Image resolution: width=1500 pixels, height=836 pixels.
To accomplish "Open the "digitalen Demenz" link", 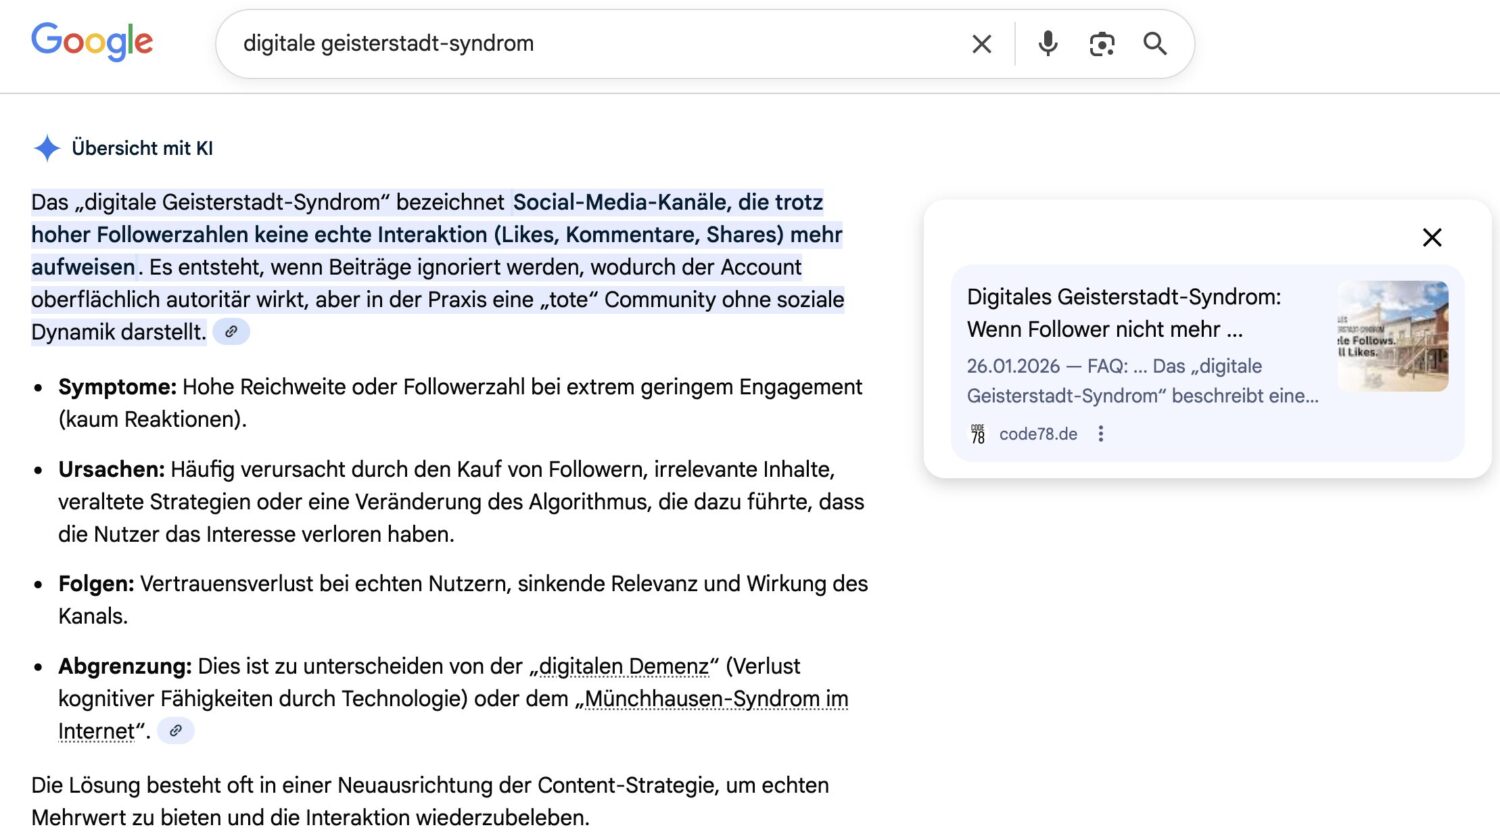I will click(623, 666).
